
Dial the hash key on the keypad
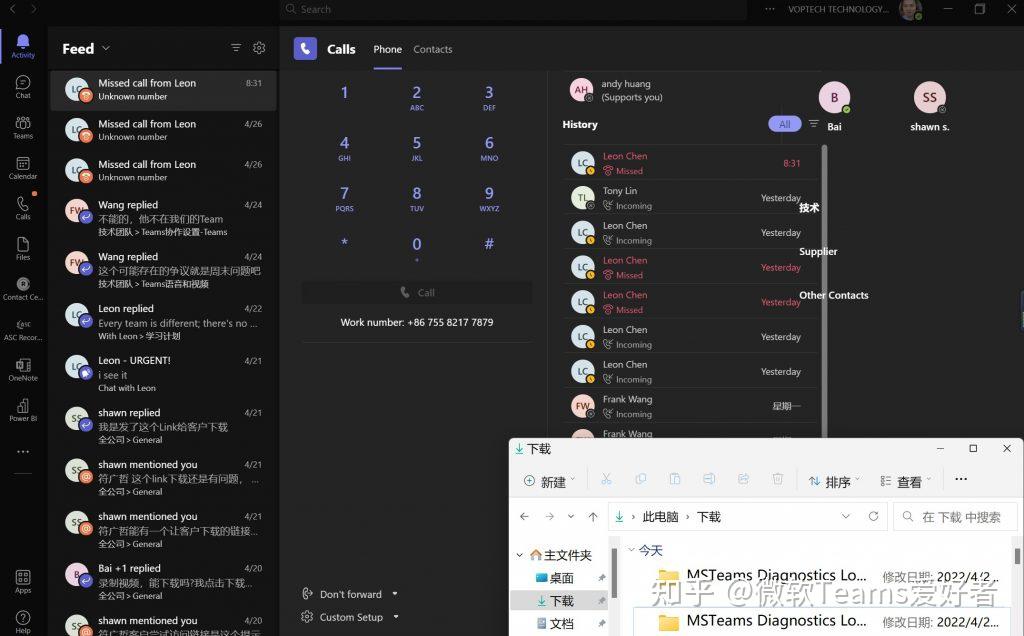[x=489, y=244]
